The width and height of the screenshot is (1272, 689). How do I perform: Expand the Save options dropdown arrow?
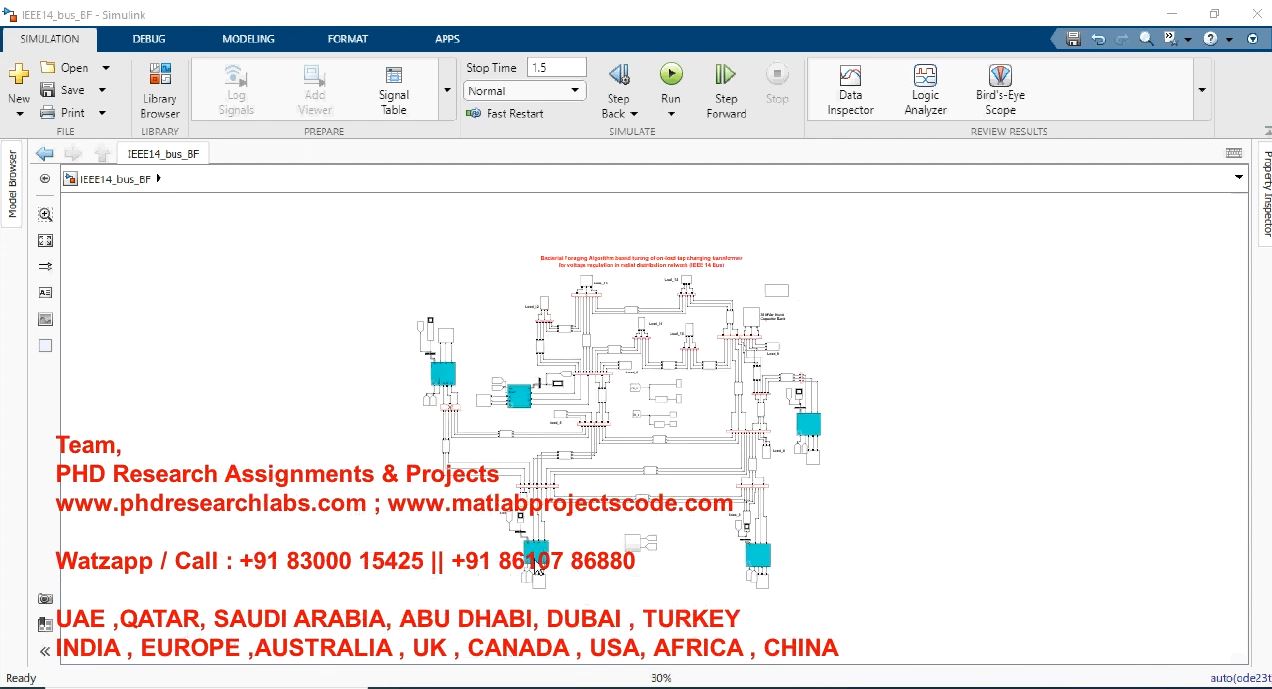105,90
